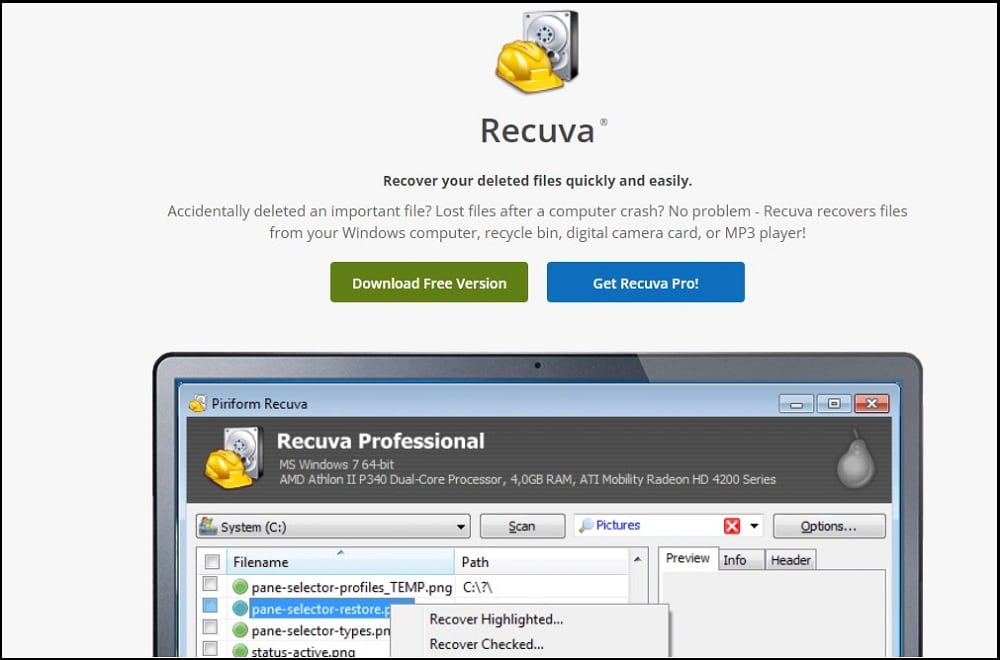Sort the list by Path column
Screen dimensions: 1000x660
[x=541, y=562]
